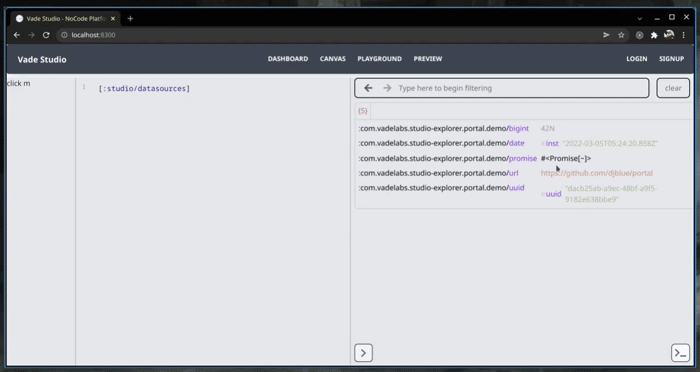Viewport: 700px width, 372px height.
Task: Open the Preview nav item
Action: (x=428, y=59)
